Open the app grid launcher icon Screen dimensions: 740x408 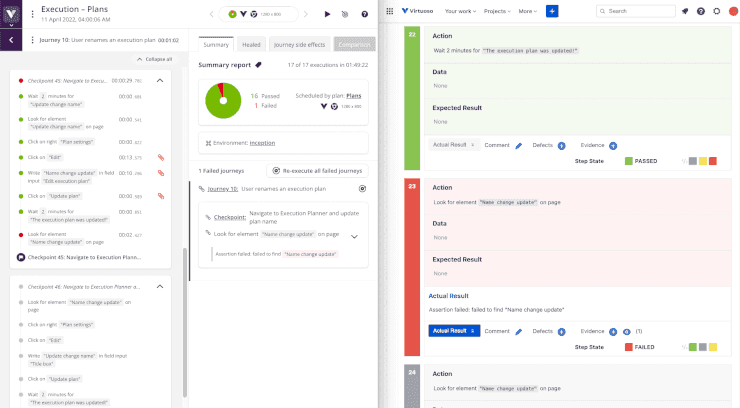click(389, 11)
